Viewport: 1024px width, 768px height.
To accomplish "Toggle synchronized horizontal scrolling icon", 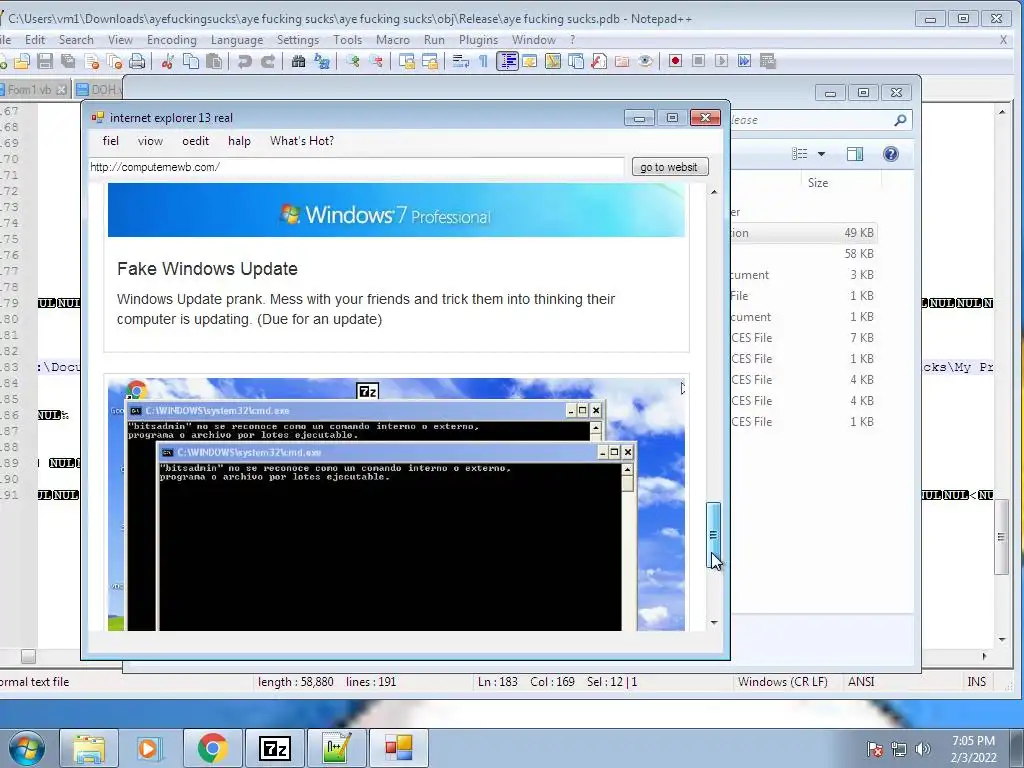I will (430, 61).
